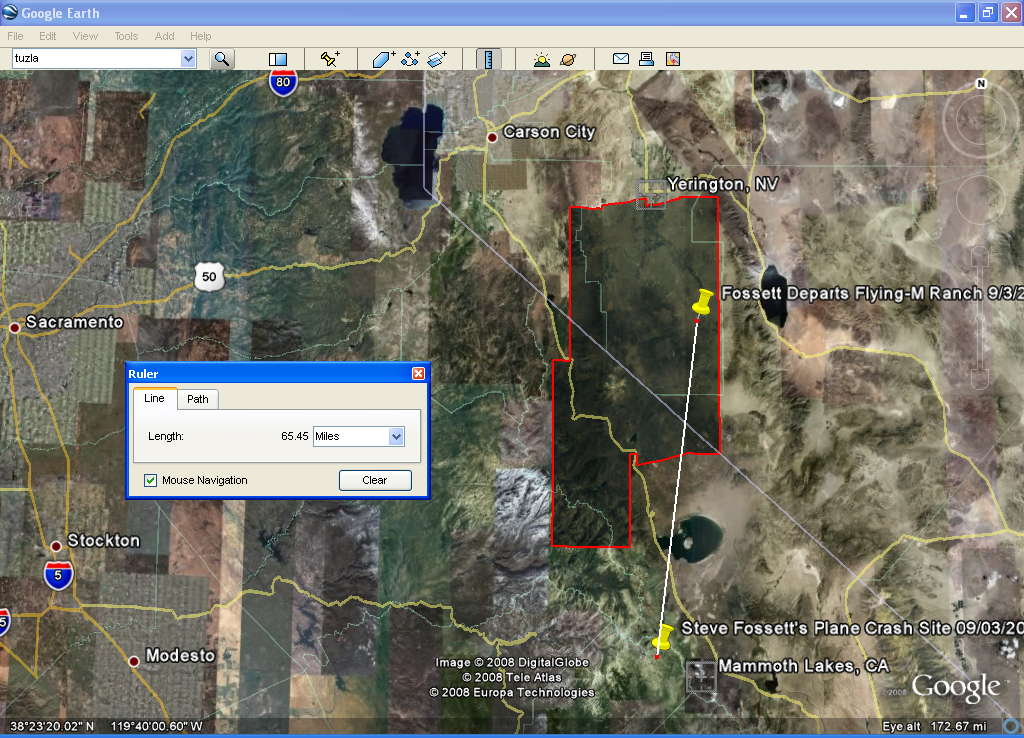Viewport: 1024px width, 738px height.
Task: Open the Miles unit dropdown
Action: (x=396, y=436)
